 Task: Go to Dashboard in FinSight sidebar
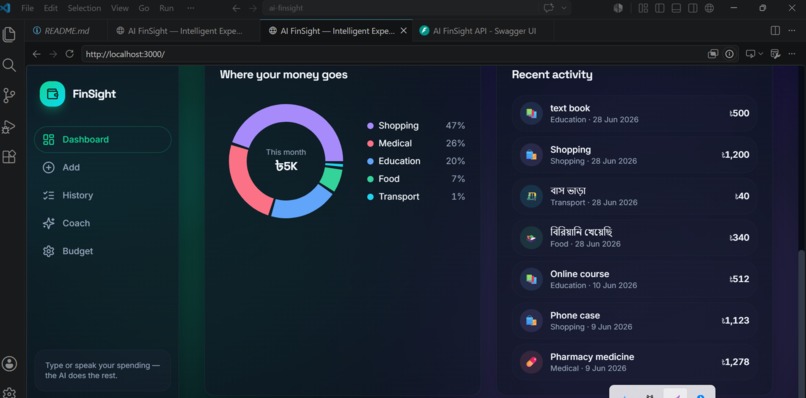103,139
